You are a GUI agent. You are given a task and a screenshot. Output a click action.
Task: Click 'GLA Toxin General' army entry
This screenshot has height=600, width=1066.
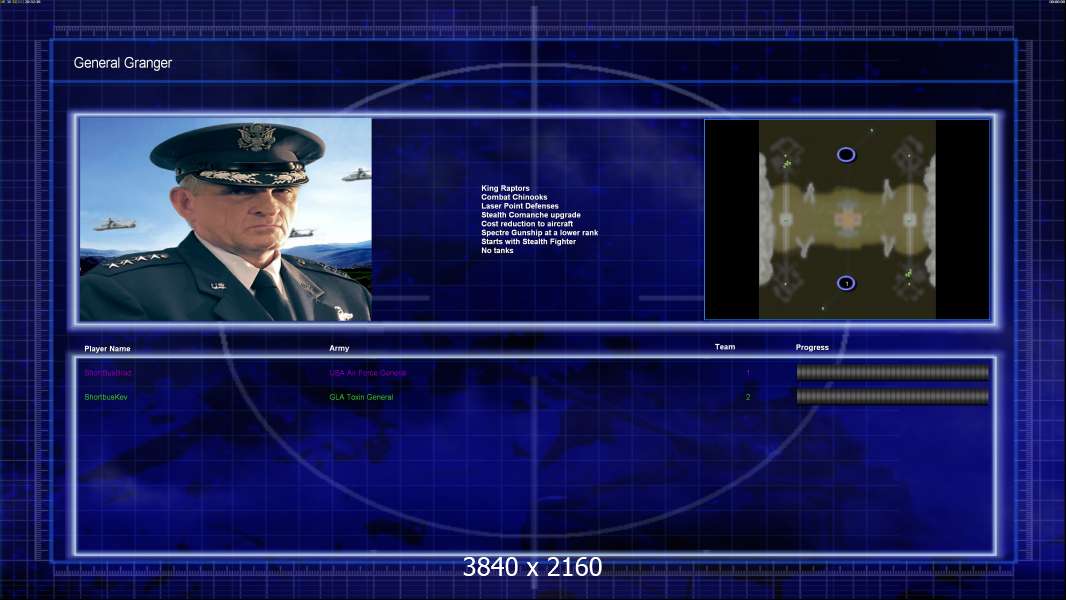point(361,397)
